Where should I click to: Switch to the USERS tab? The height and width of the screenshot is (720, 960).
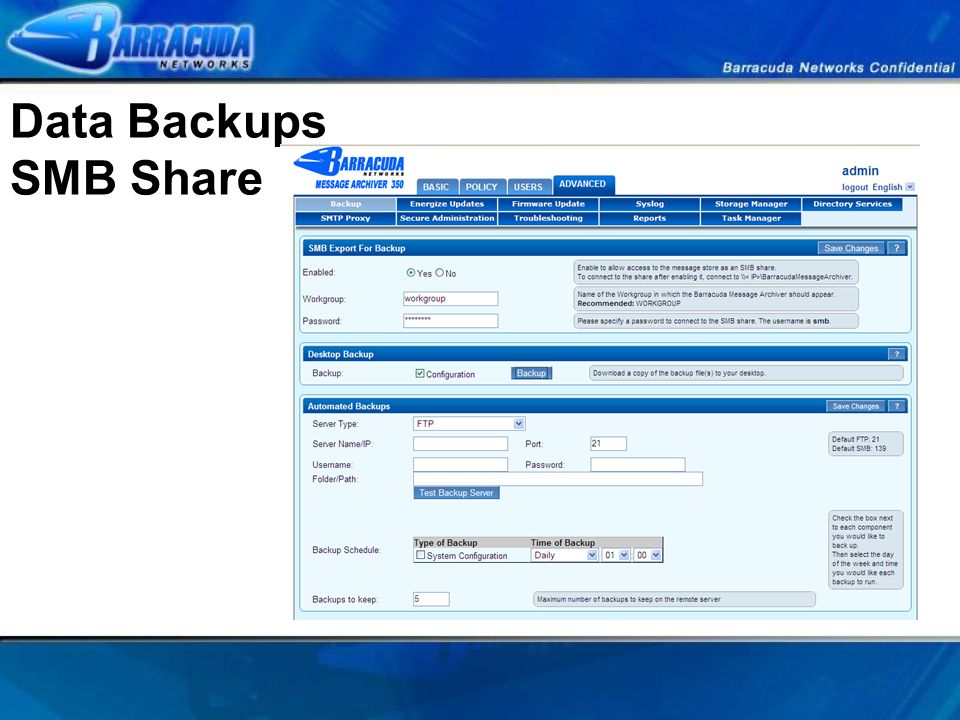[x=528, y=187]
